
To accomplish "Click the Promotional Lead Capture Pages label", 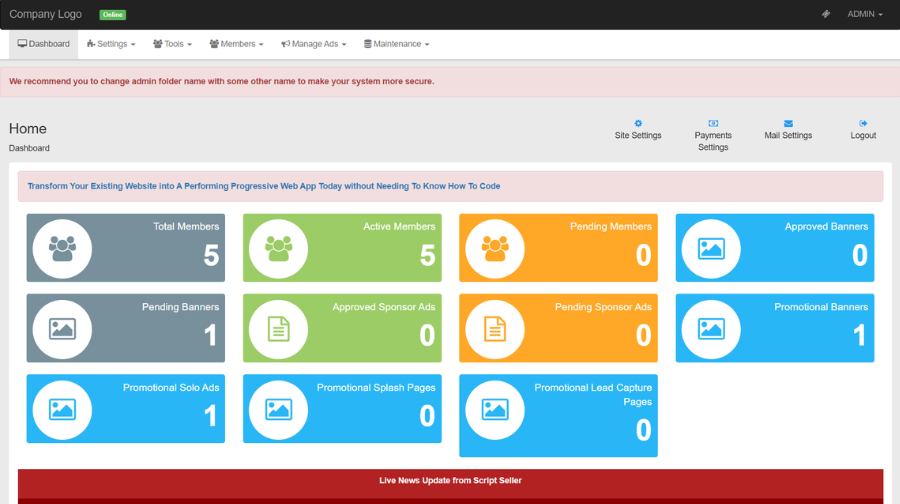I will pyautogui.click(x=593, y=394).
